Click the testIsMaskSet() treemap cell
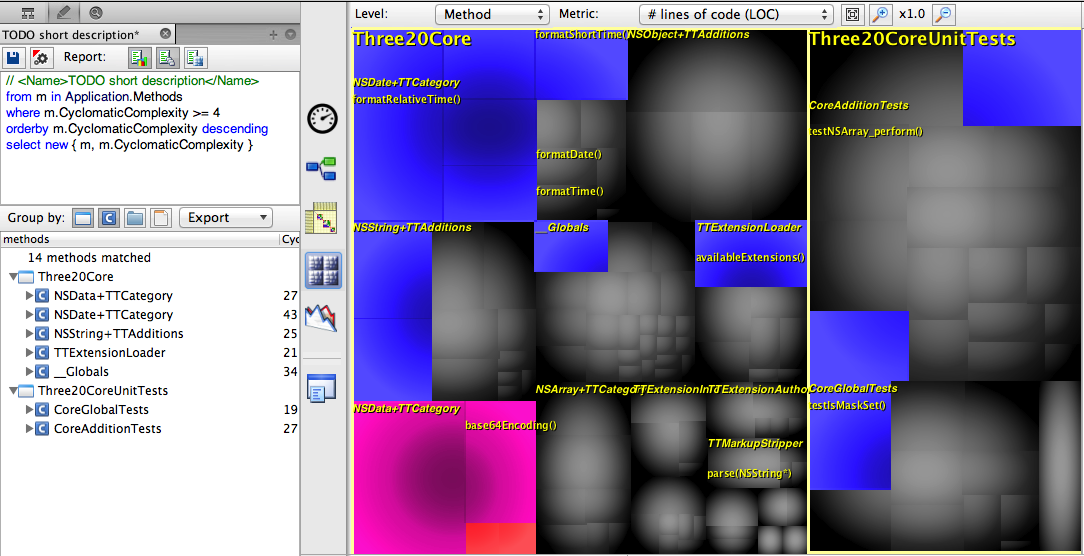This screenshot has width=1084, height=556. (850, 436)
